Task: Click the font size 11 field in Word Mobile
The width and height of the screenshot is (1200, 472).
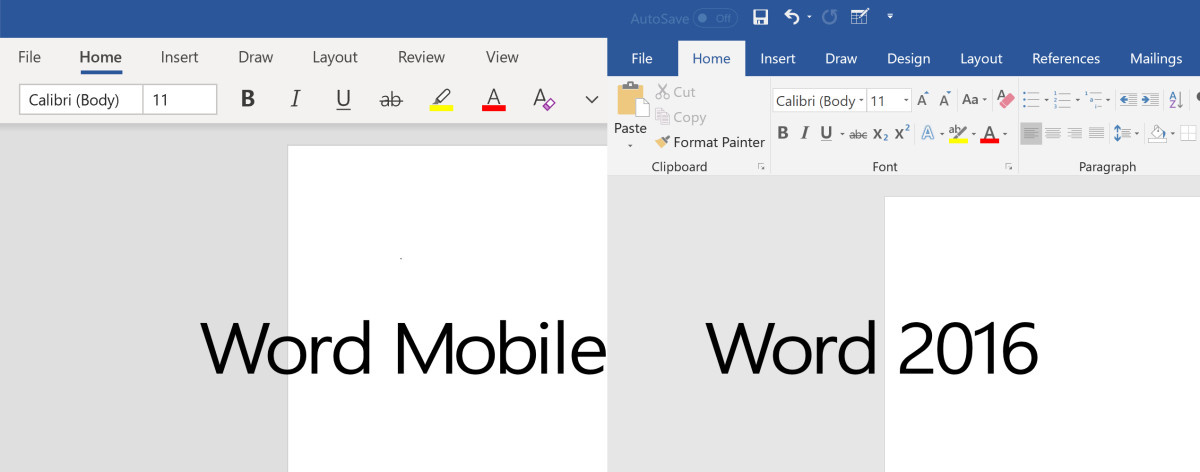Action: tap(180, 99)
